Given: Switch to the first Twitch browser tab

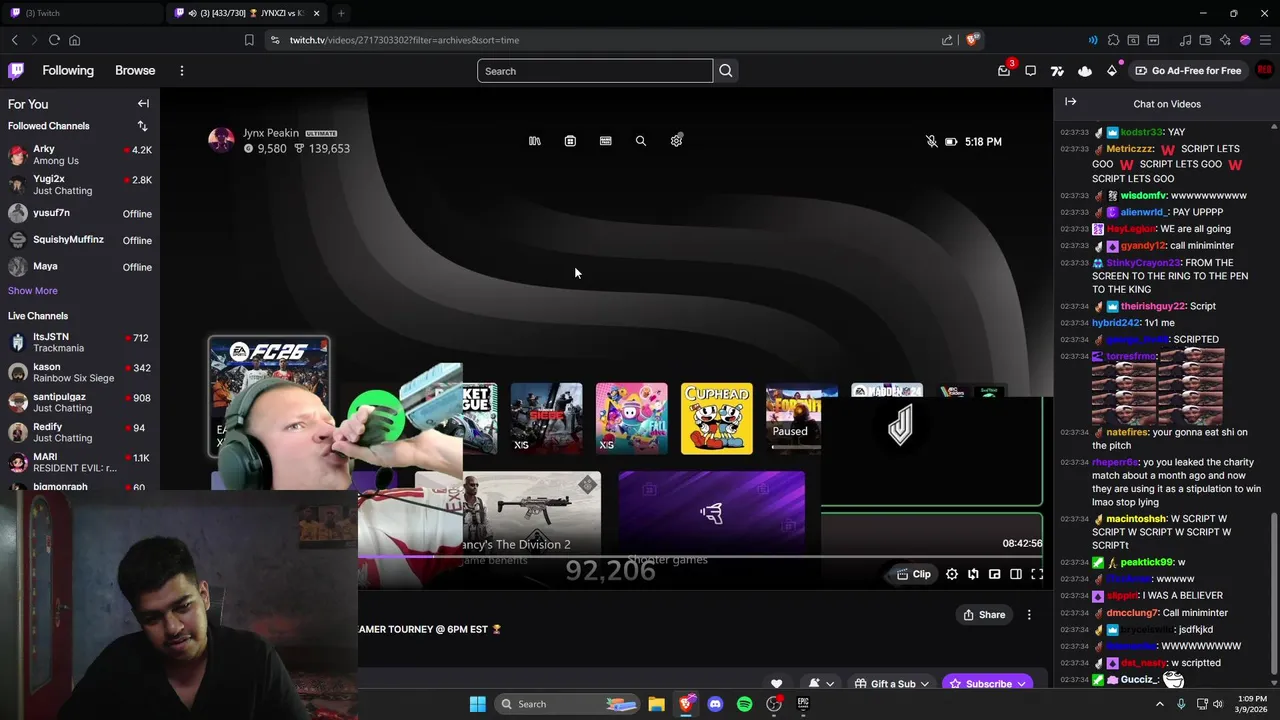Looking at the screenshot, I should click(x=80, y=13).
